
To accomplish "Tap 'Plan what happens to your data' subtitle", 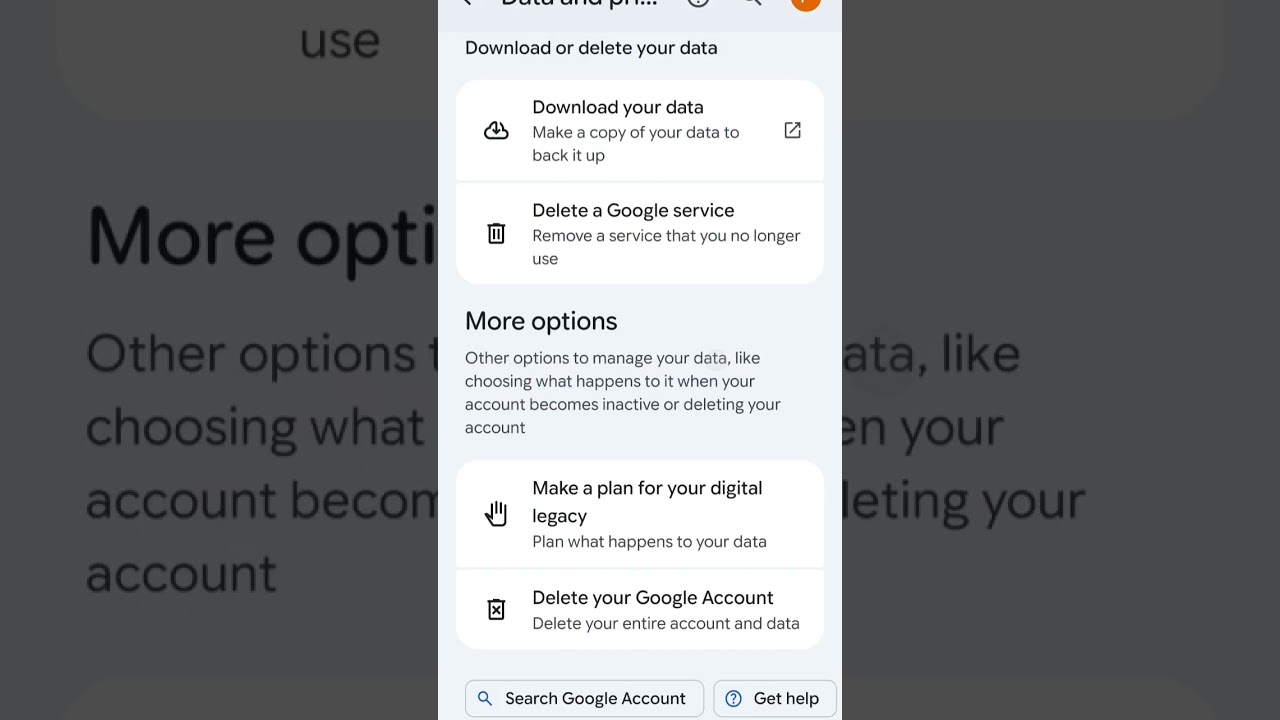I will click(x=649, y=542).
